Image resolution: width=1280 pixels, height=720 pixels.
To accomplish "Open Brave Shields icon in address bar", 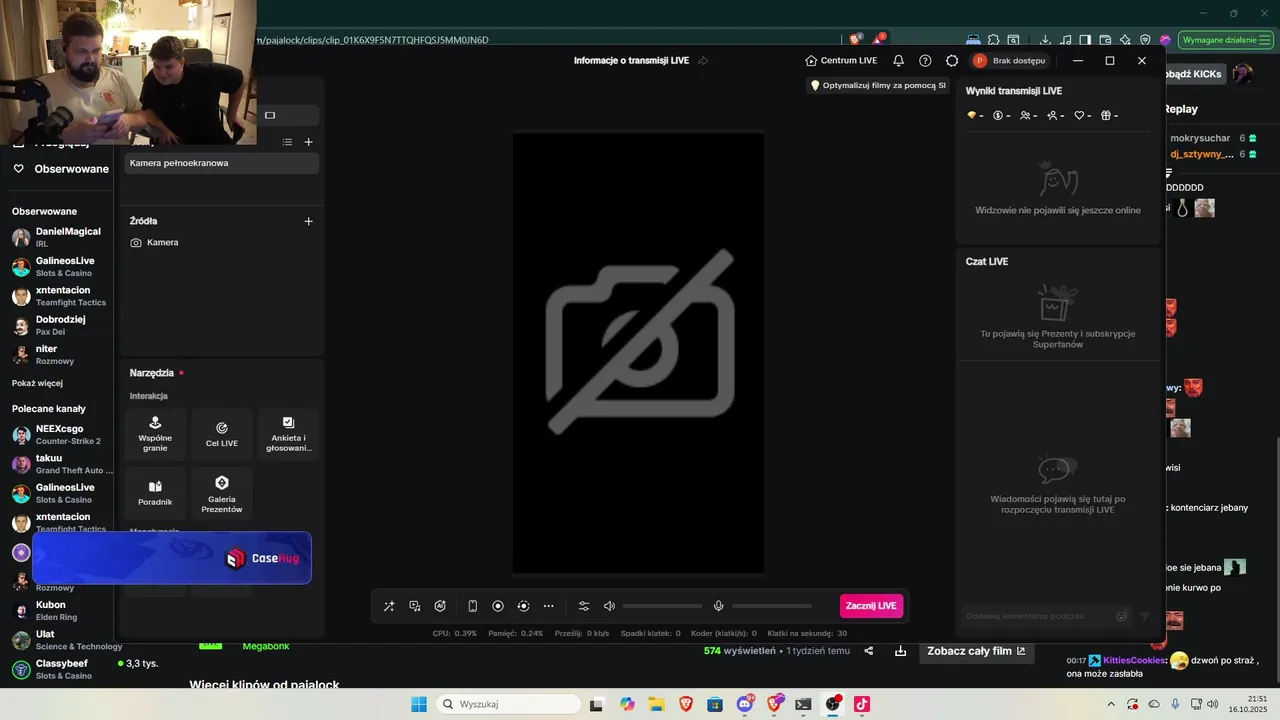I will tap(856, 40).
